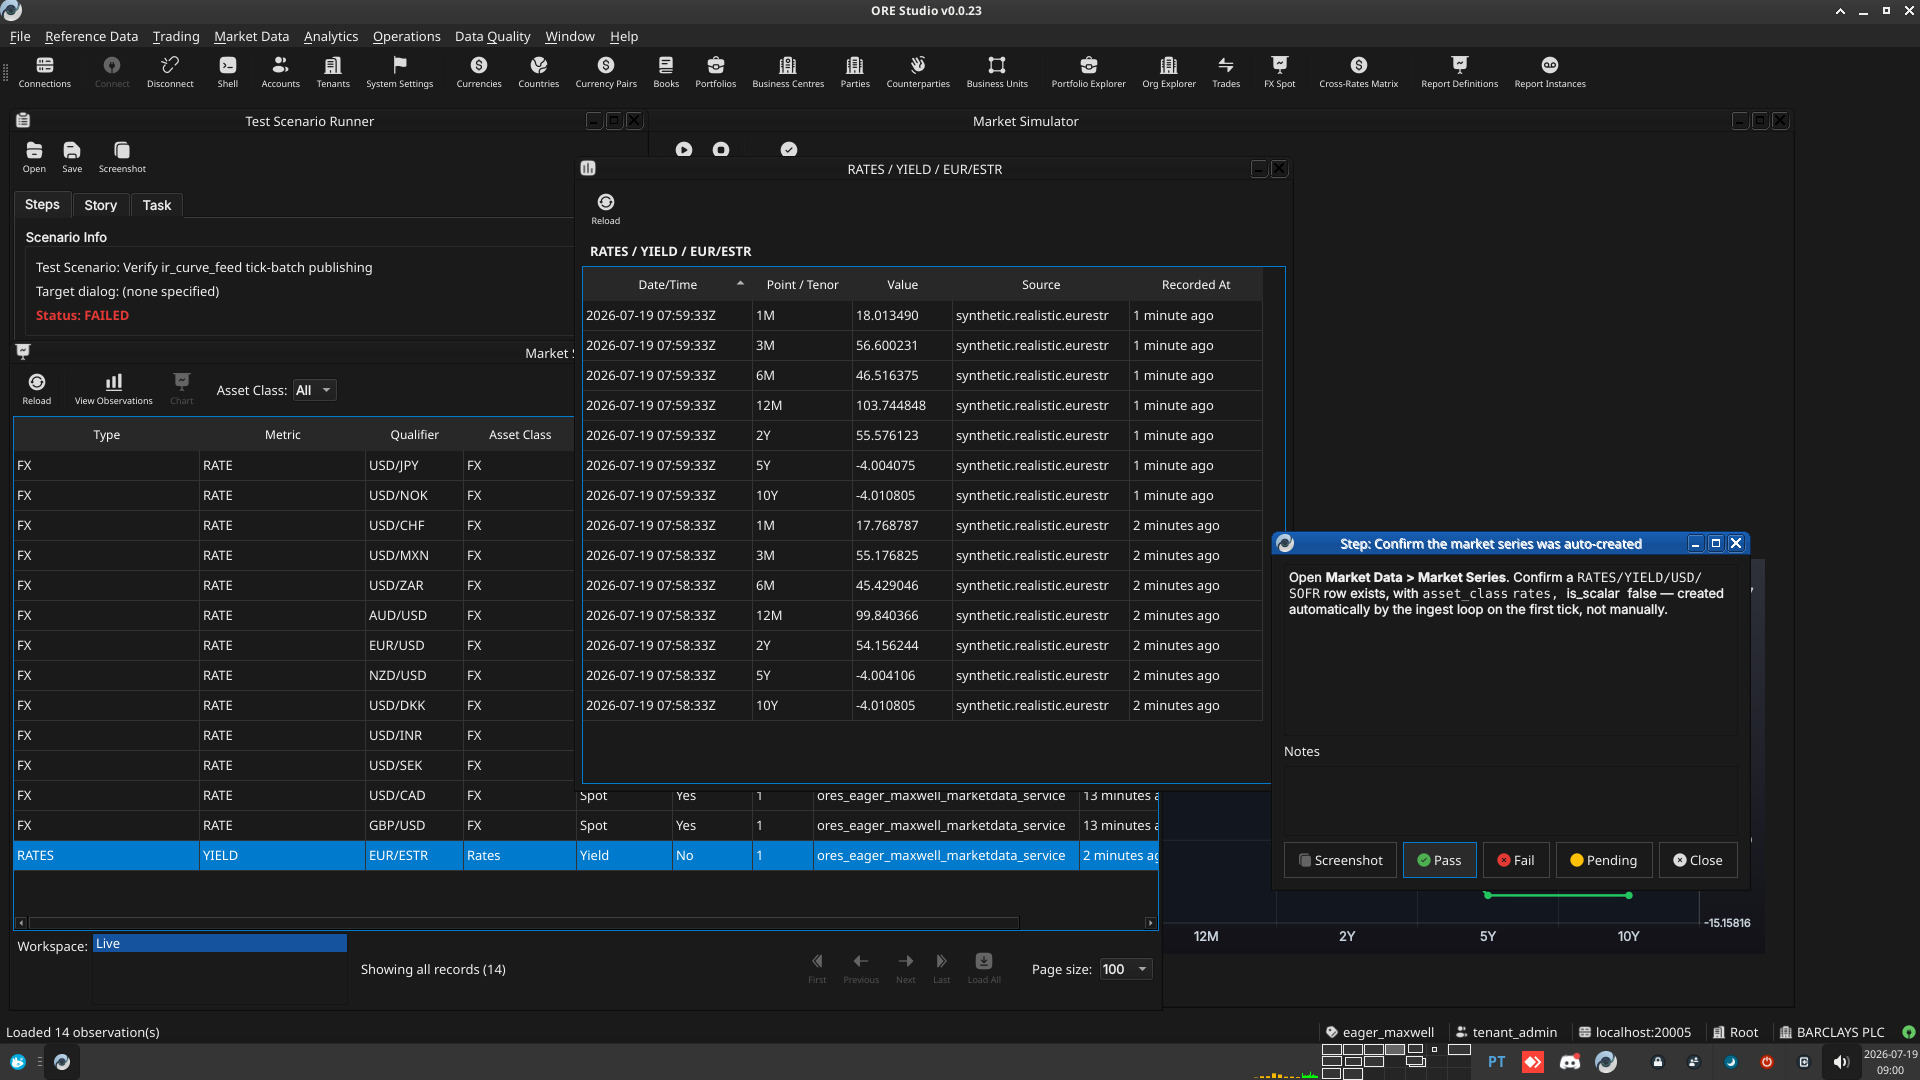Click the Screenshot button in the step dialog
The height and width of the screenshot is (1080, 1920).
pos(1340,860)
